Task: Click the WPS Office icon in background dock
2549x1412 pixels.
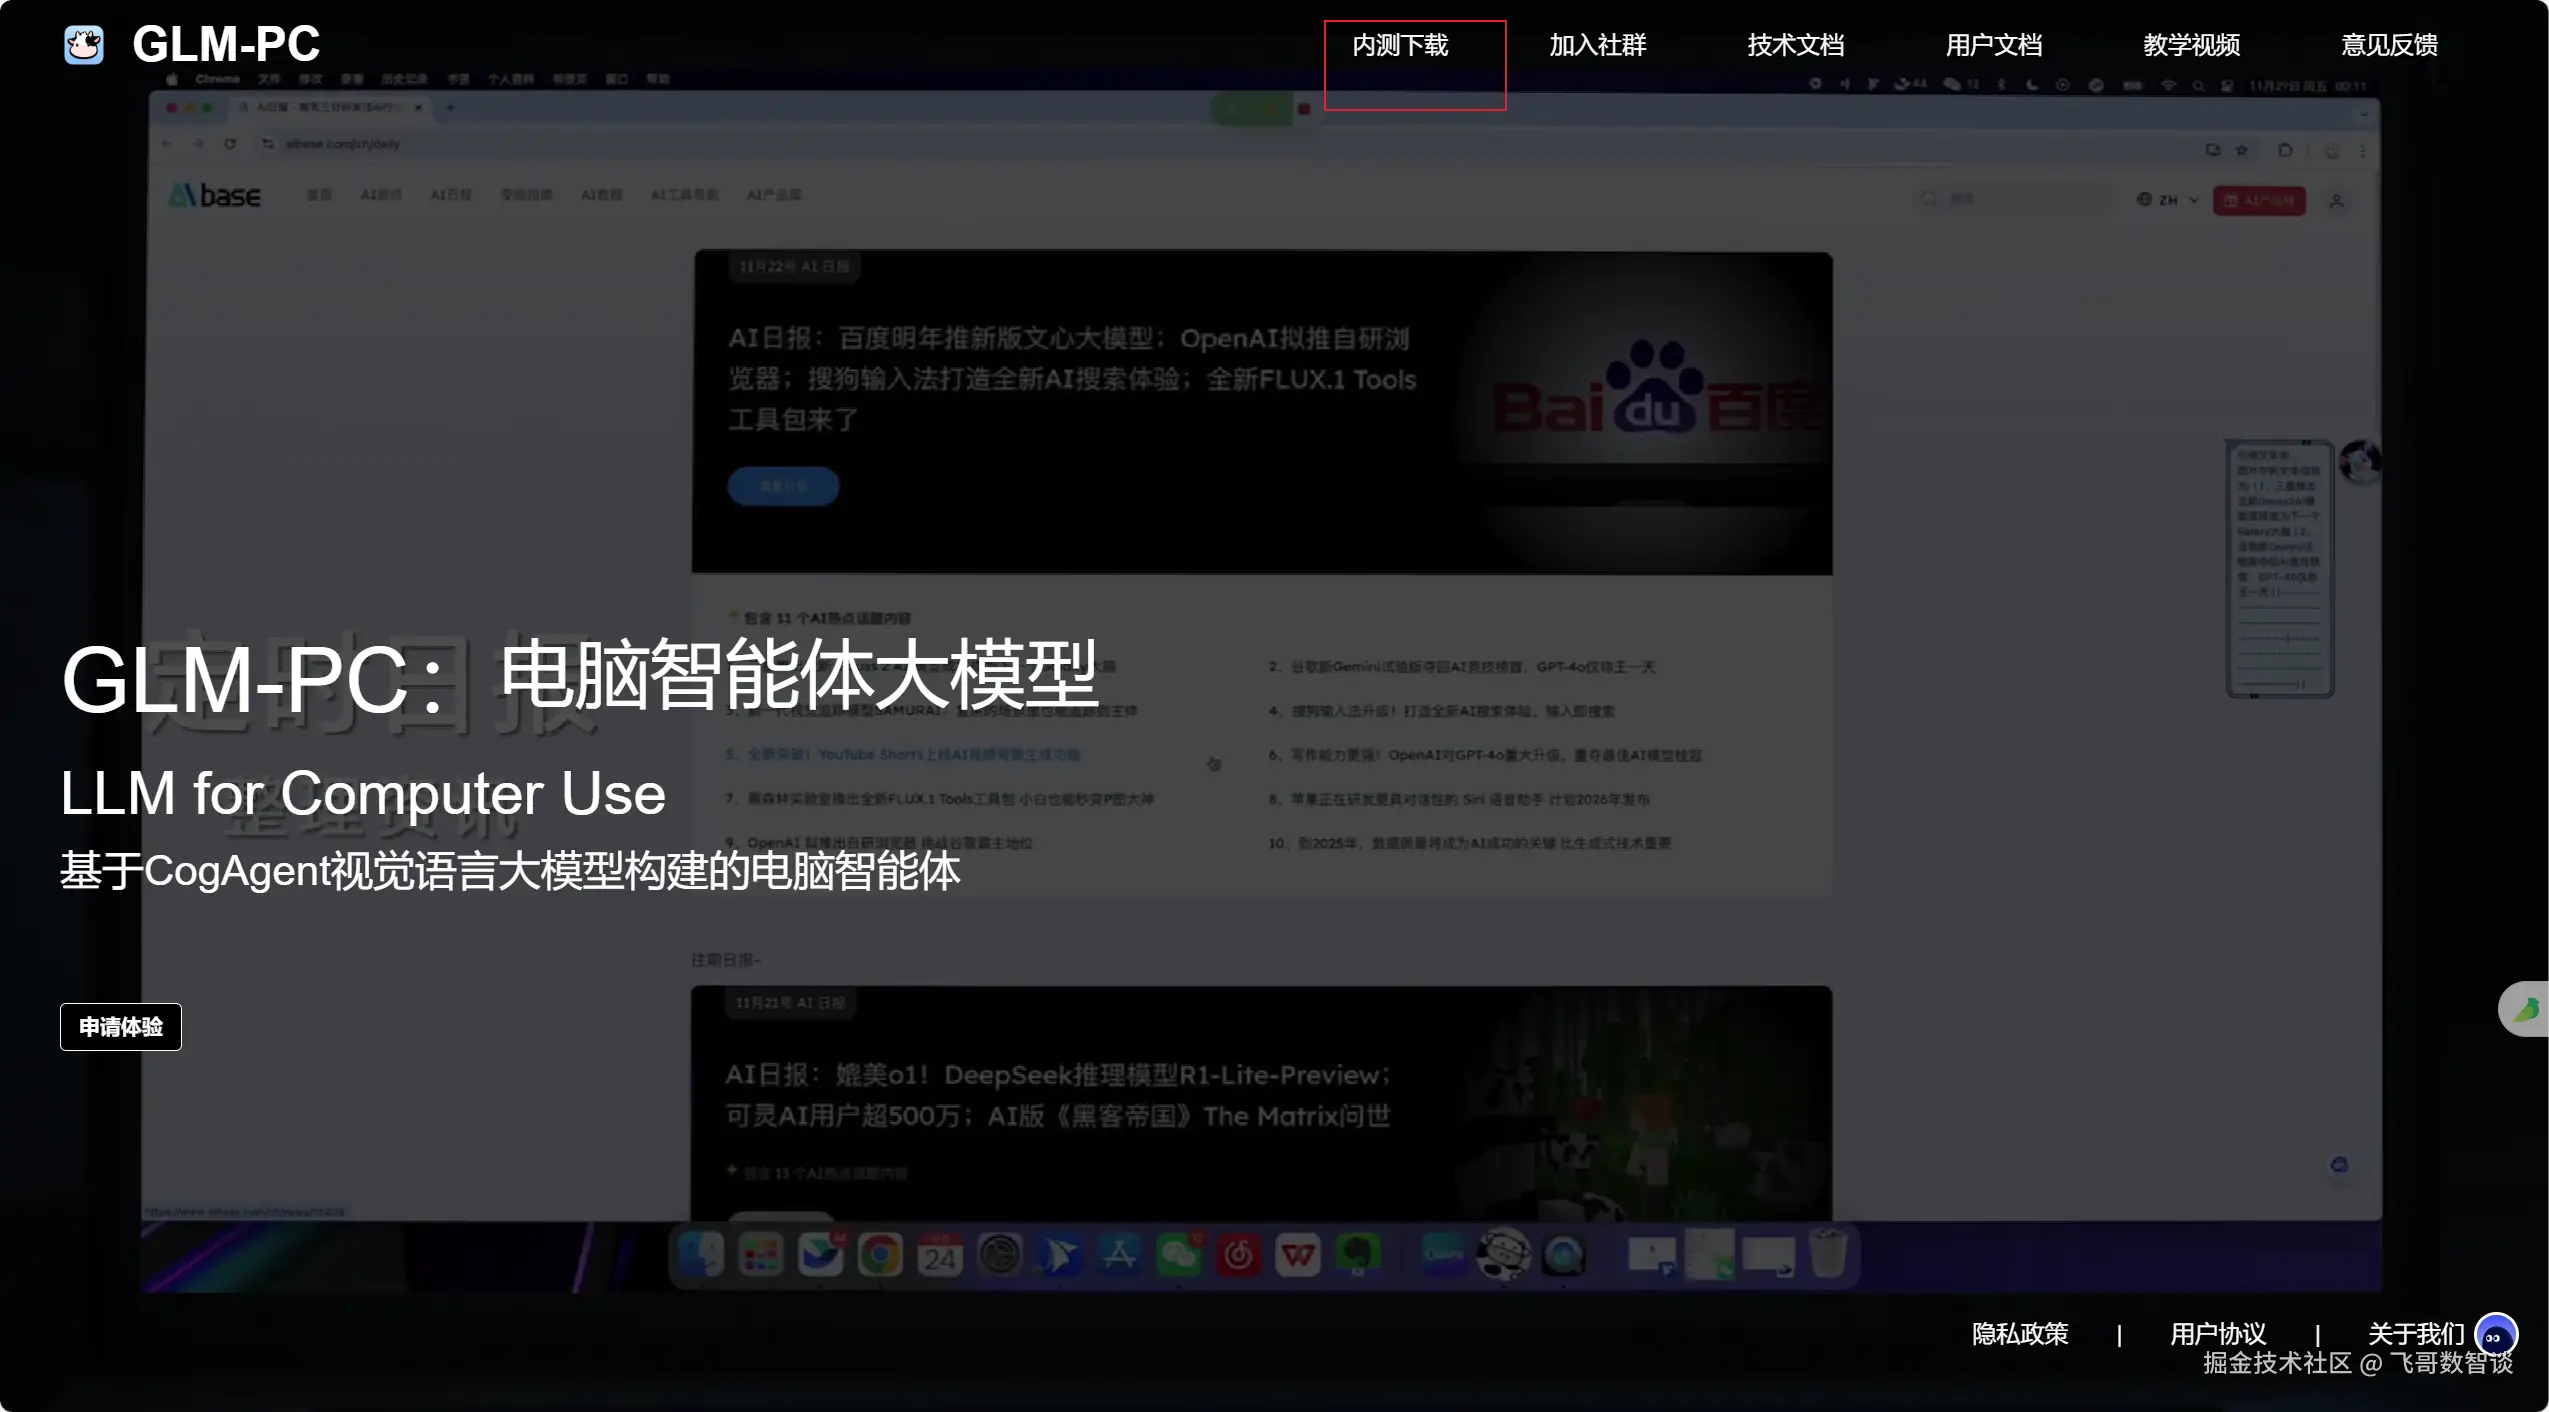Action: [1298, 1254]
